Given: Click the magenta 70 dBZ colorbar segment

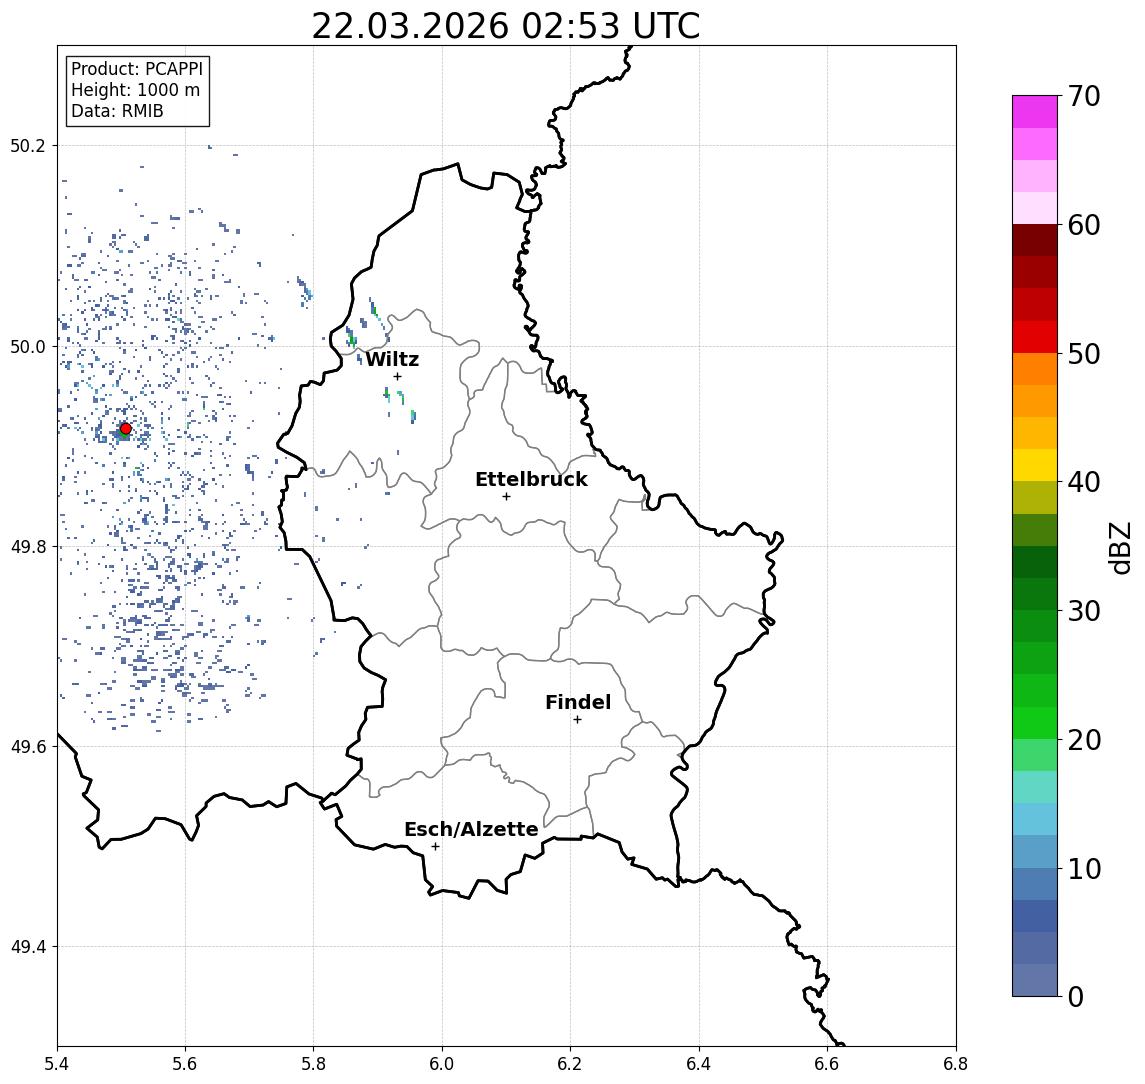Looking at the screenshot, I should click(1035, 112).
